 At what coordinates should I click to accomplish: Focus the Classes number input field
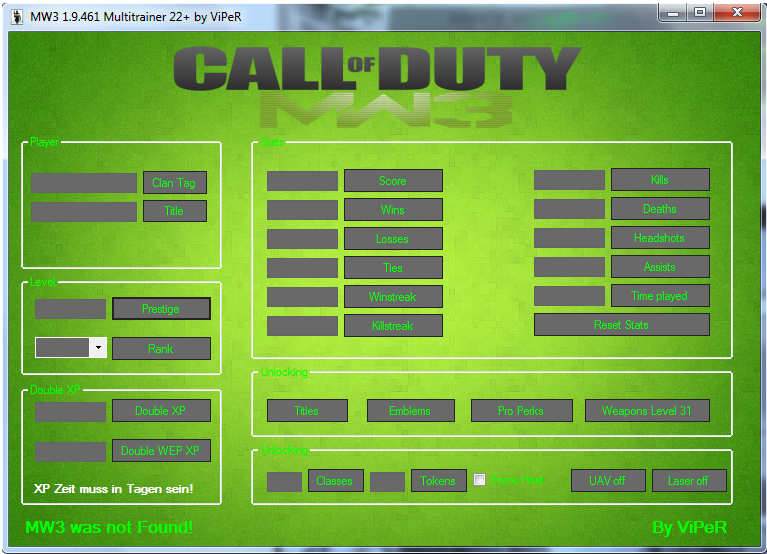point(284,482)
